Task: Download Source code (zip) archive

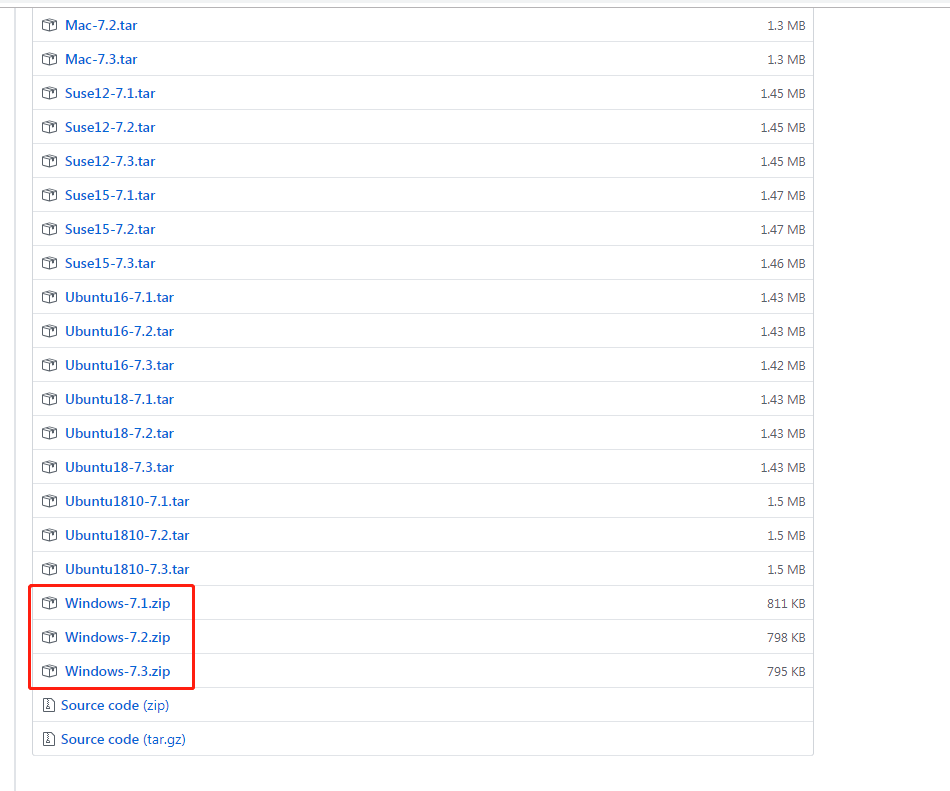Action: click(115, 705)
